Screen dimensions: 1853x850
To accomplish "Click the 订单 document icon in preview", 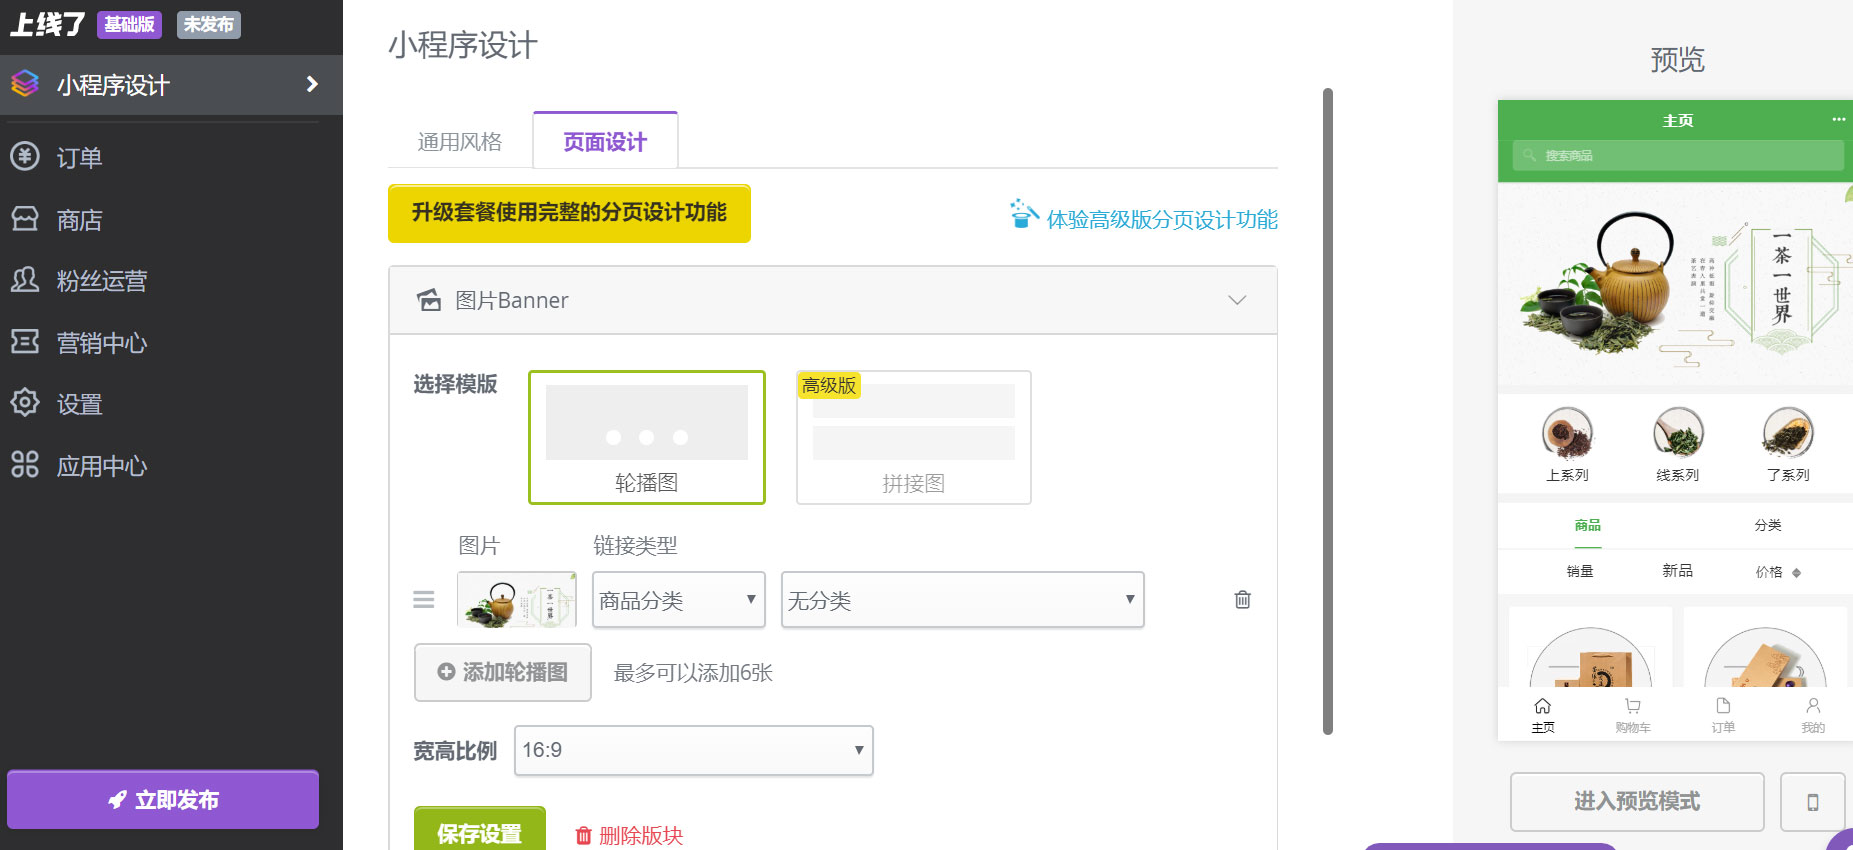I will (1723, 706).
